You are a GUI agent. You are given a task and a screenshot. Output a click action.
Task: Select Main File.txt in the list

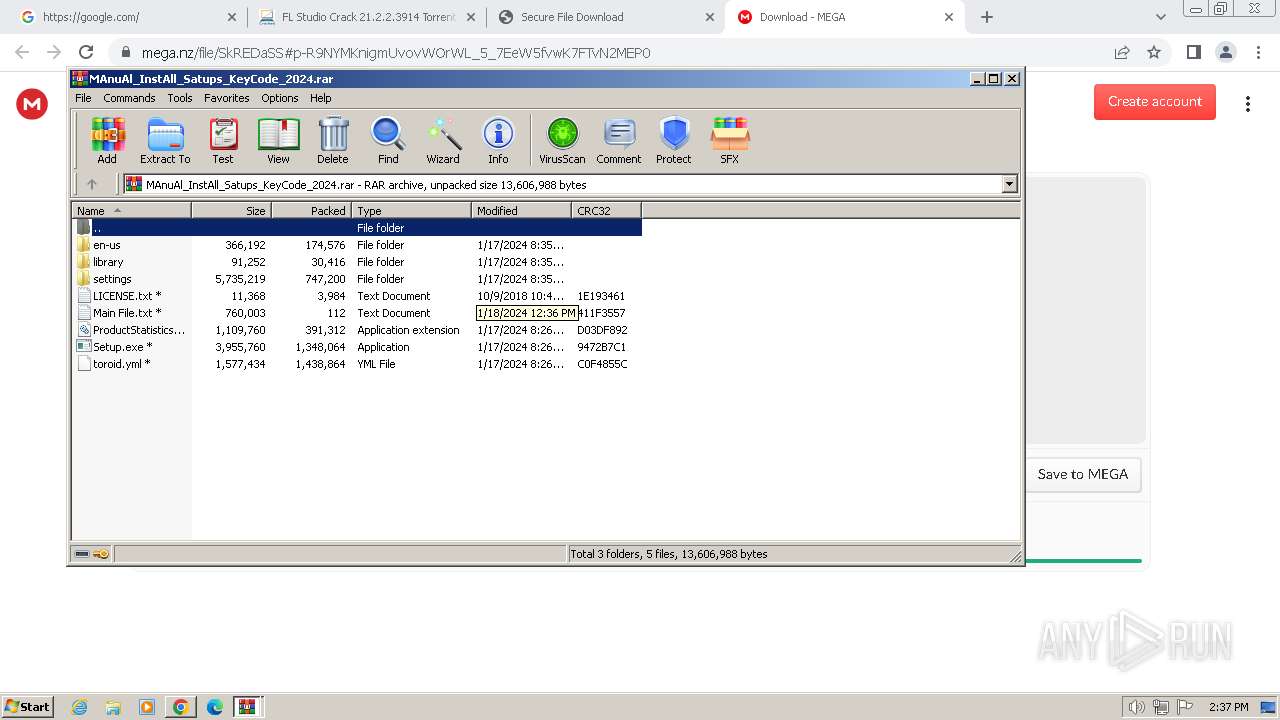(127, 313)
